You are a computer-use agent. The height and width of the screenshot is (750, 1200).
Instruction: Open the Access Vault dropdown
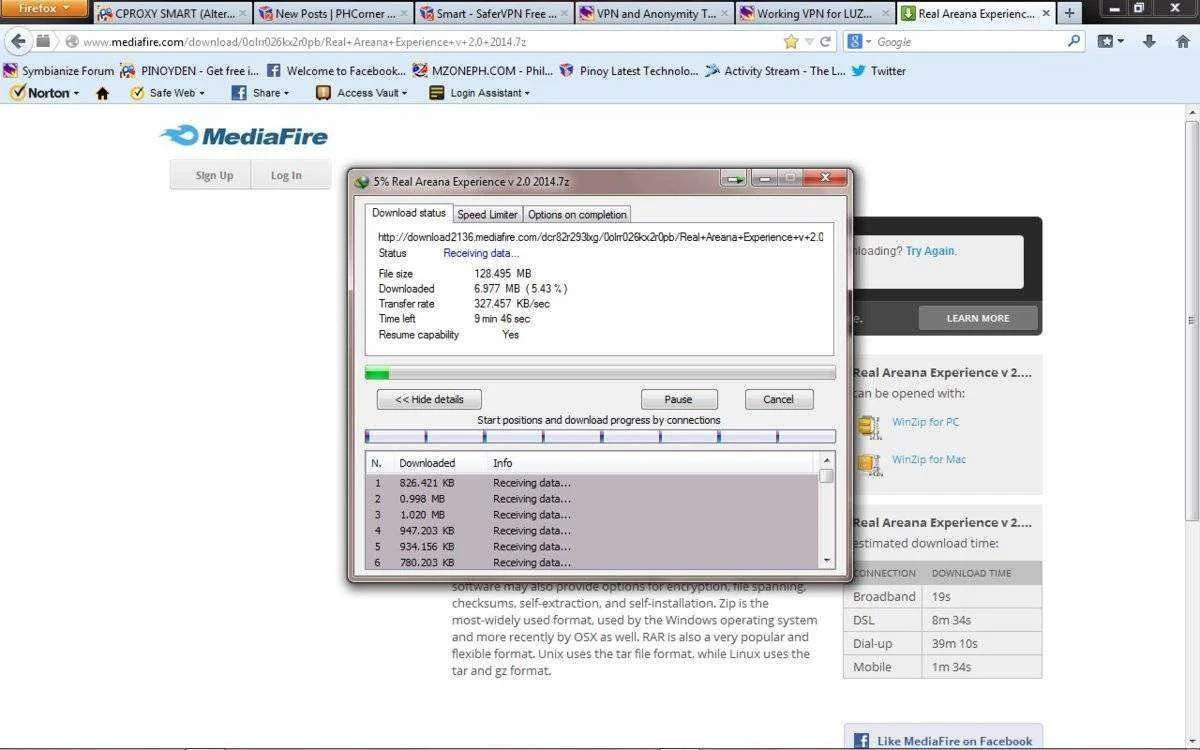point(362,93)
